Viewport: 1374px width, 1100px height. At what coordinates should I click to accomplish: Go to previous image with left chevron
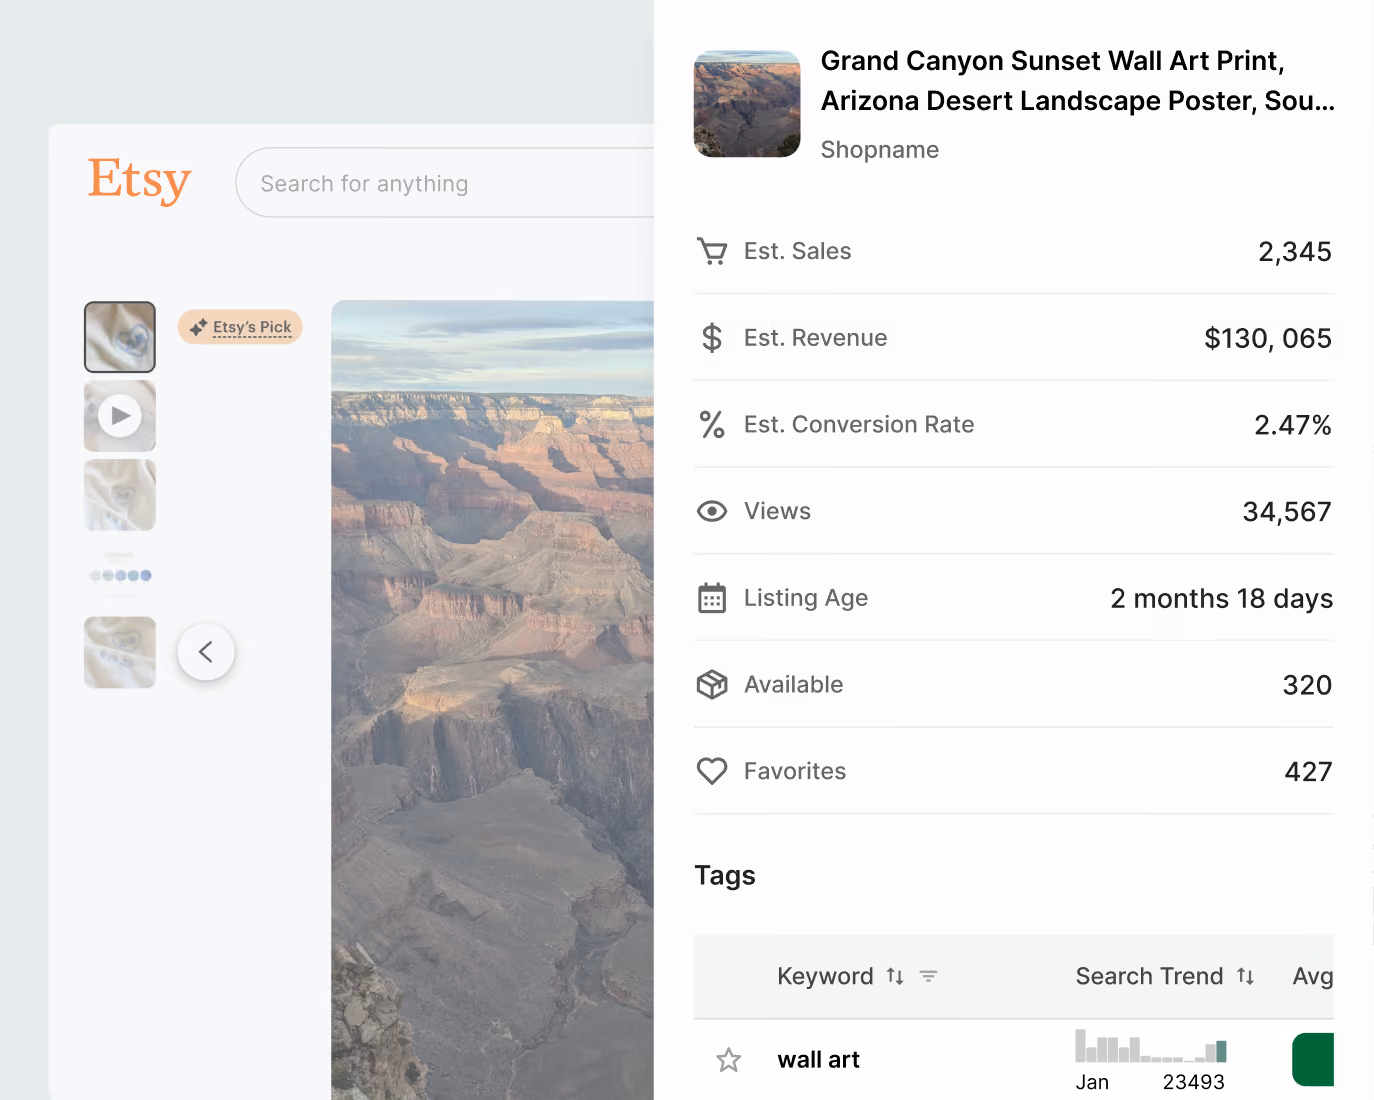[x=206, y=652]
